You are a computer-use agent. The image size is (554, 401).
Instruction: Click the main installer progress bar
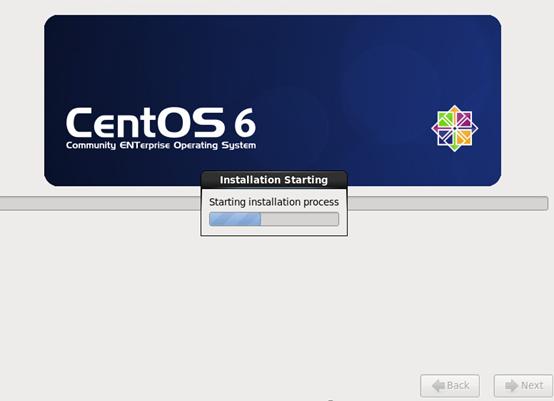[x=274, y=204]
